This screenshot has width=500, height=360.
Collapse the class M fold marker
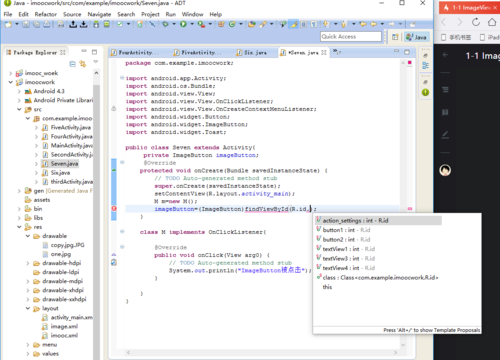[x=122, y=232]
